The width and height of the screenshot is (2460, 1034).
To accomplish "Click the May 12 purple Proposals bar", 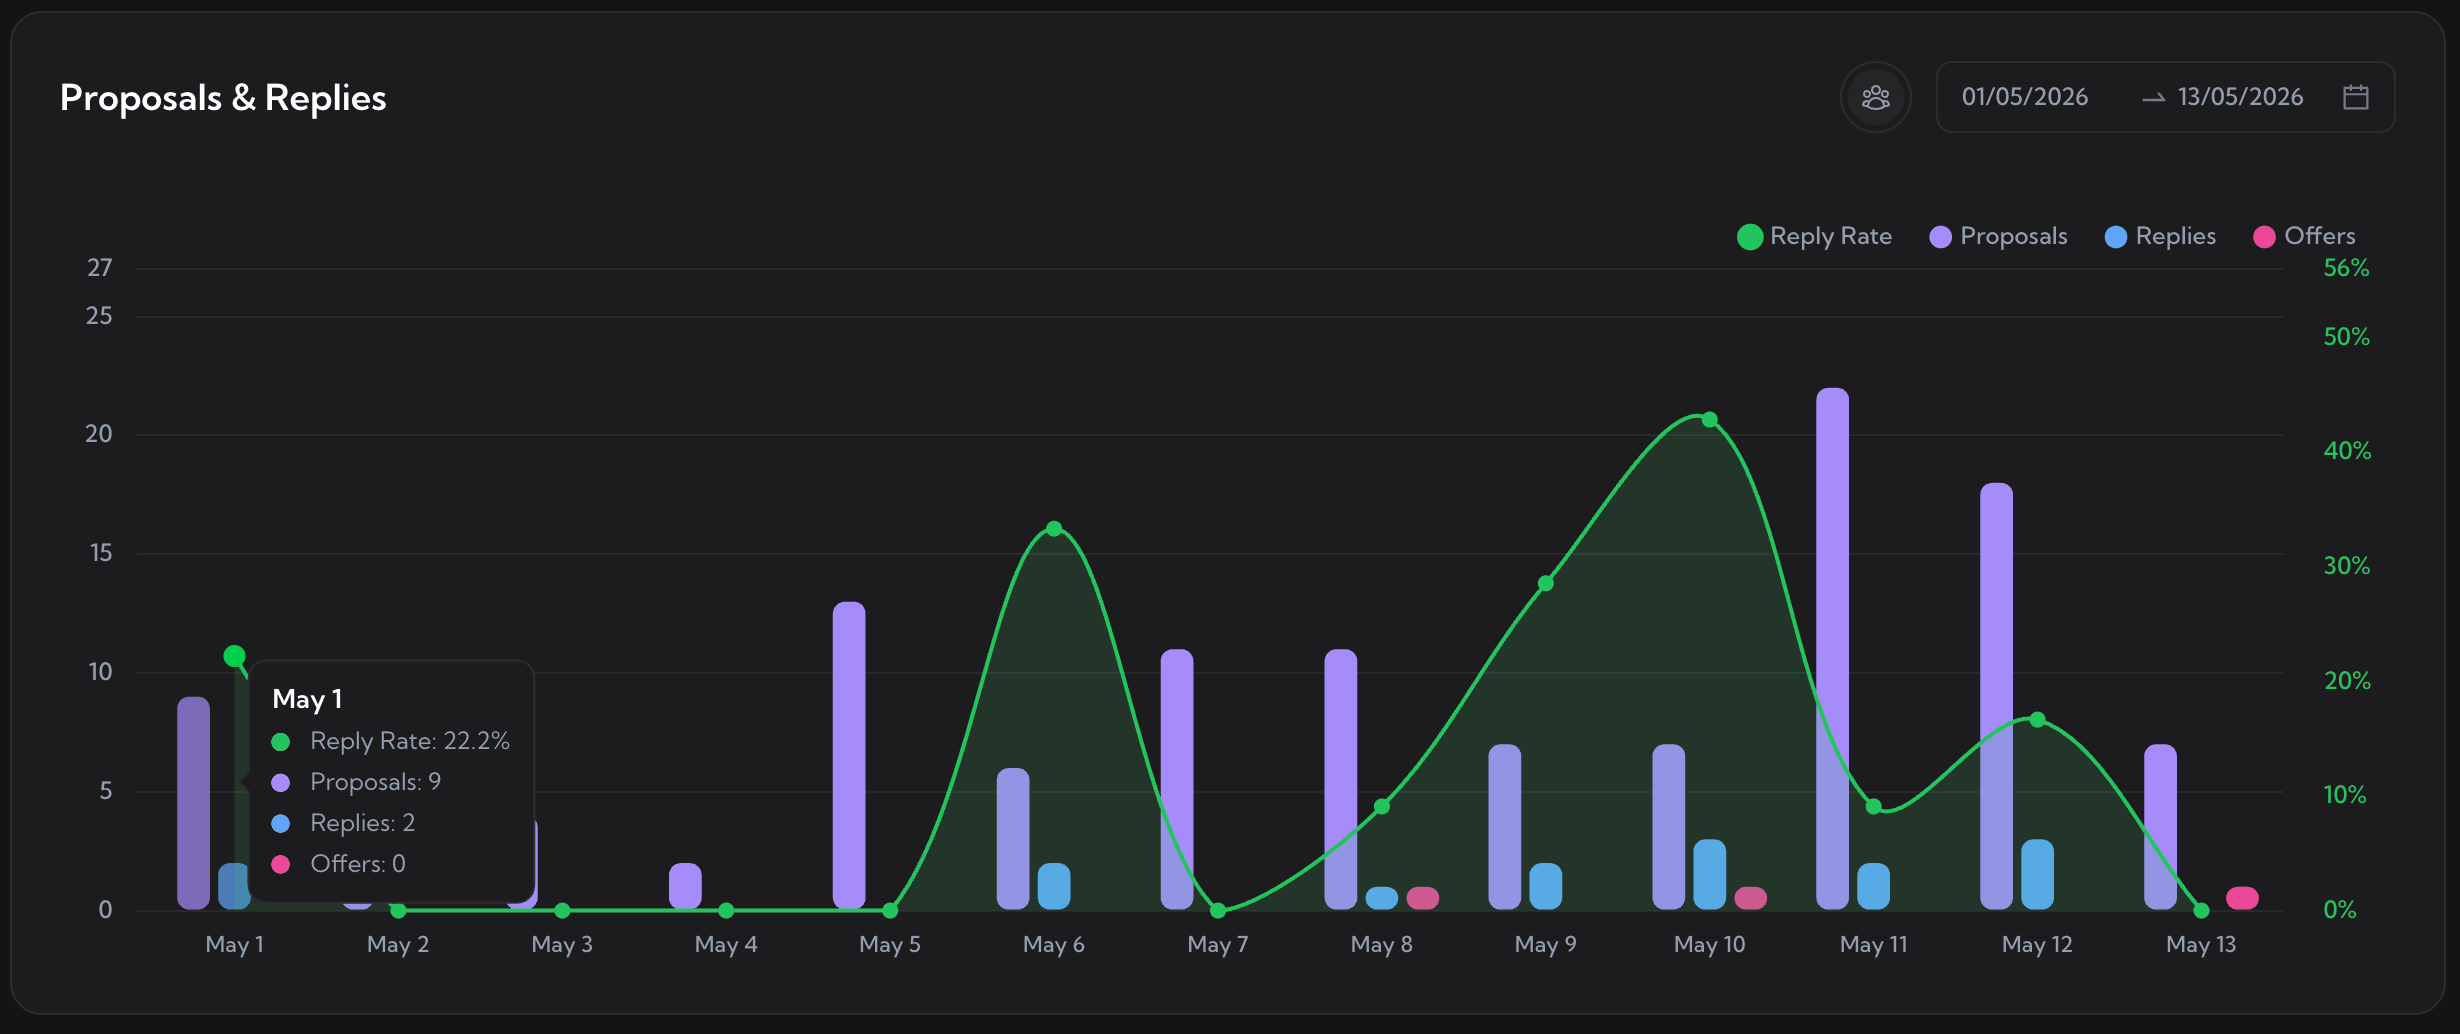I will (x=1996, y=696).
